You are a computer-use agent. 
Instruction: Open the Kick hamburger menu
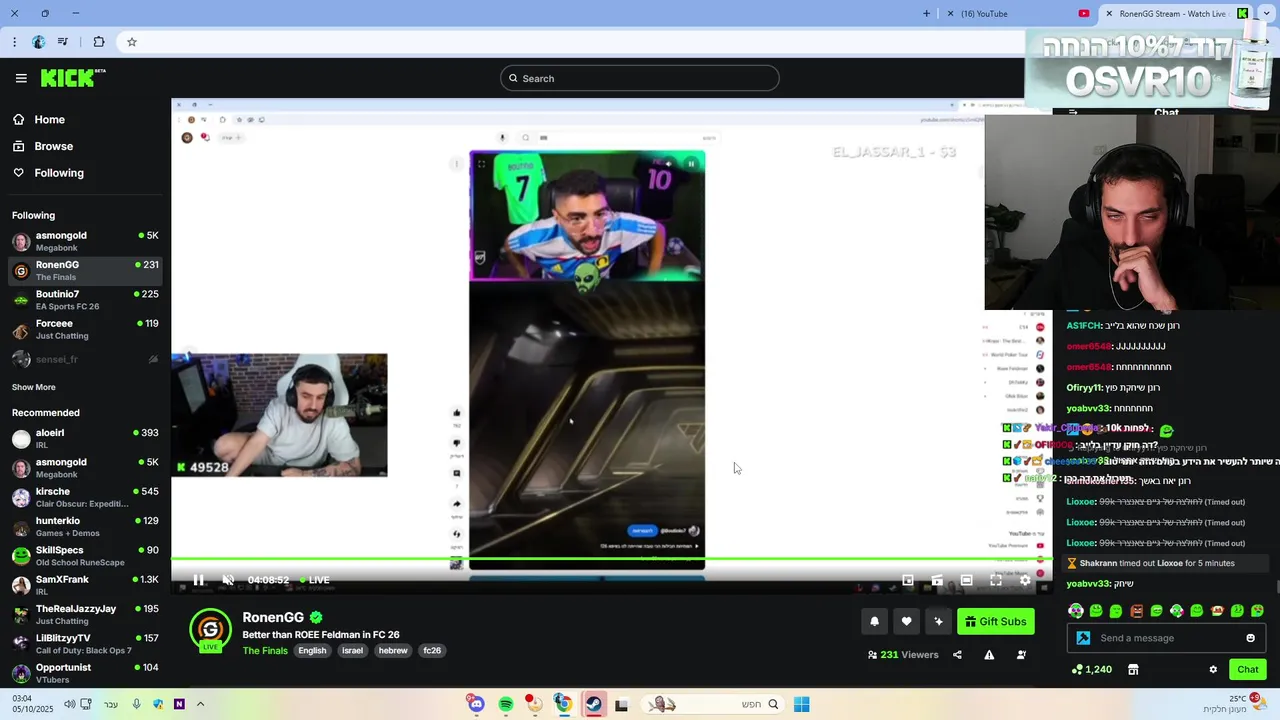pos(21,78)
